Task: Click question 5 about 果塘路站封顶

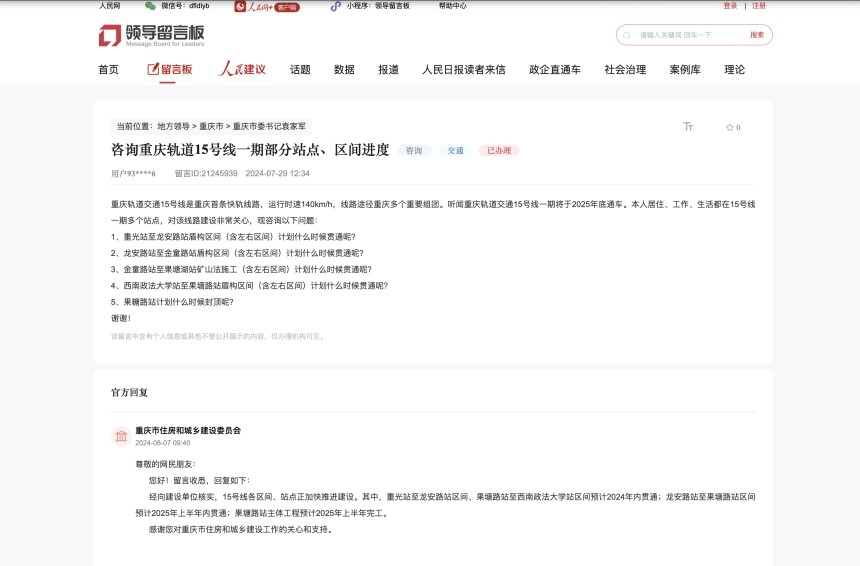Action: 172,302
